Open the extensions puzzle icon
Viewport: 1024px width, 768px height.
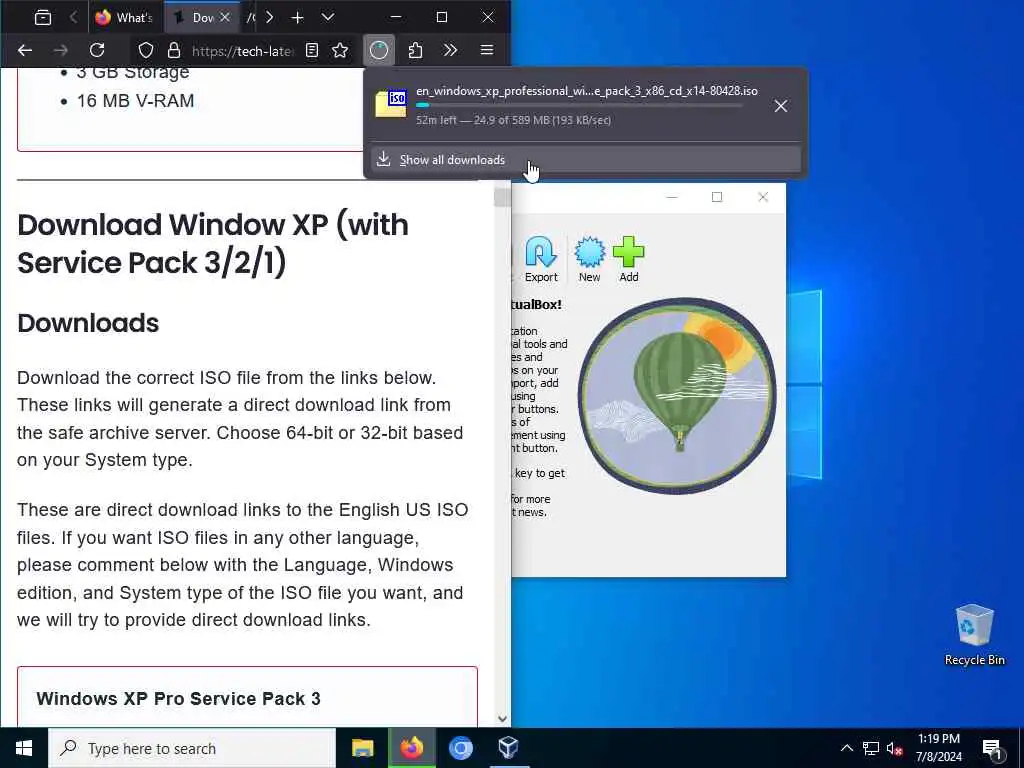point(415,50)
